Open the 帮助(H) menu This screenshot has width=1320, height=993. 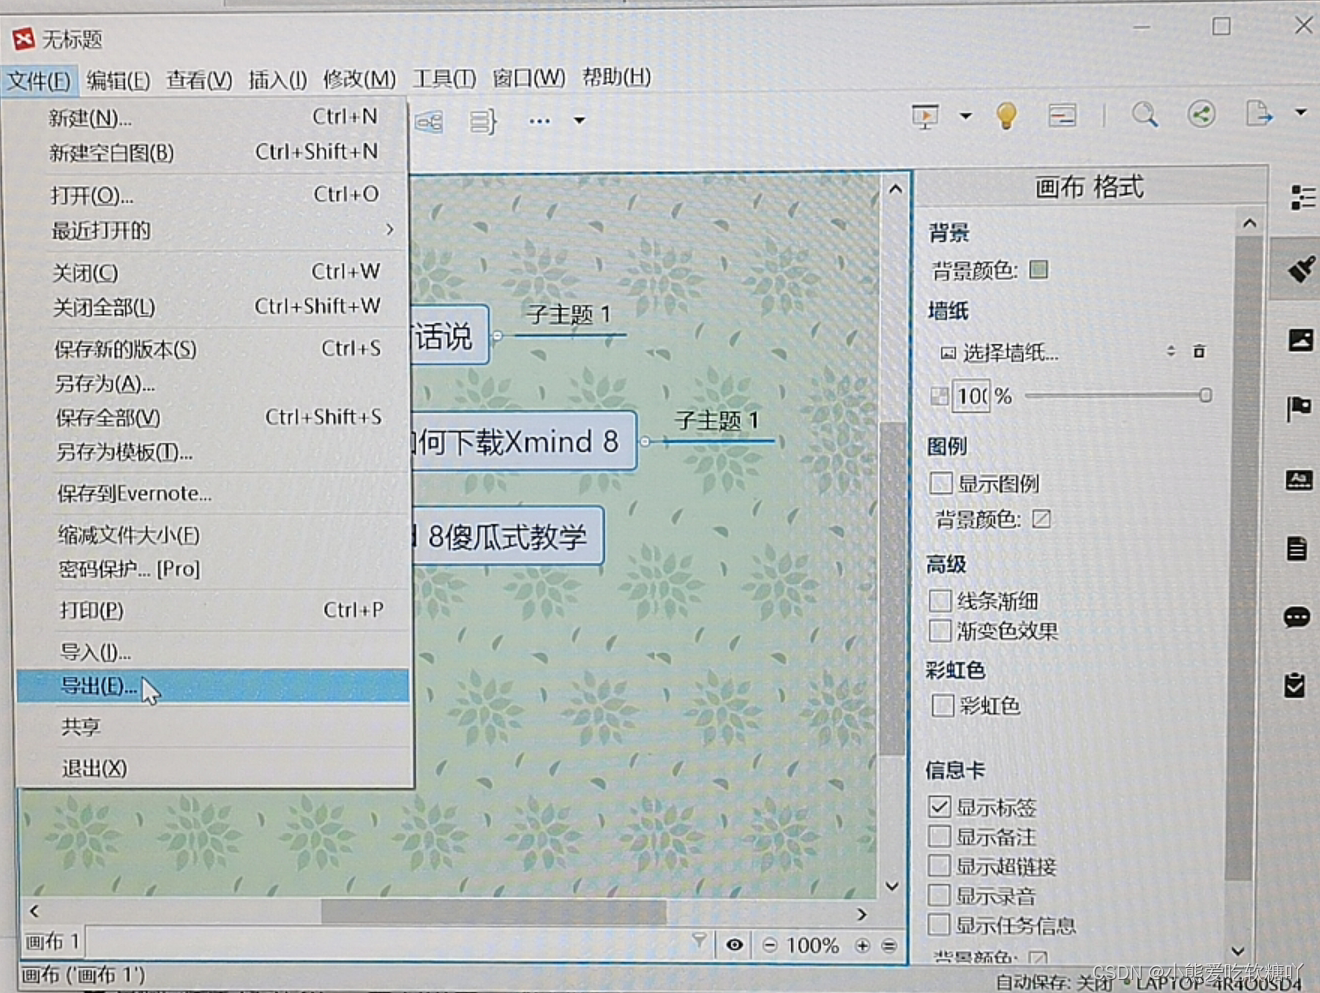(x=616, y=77)
